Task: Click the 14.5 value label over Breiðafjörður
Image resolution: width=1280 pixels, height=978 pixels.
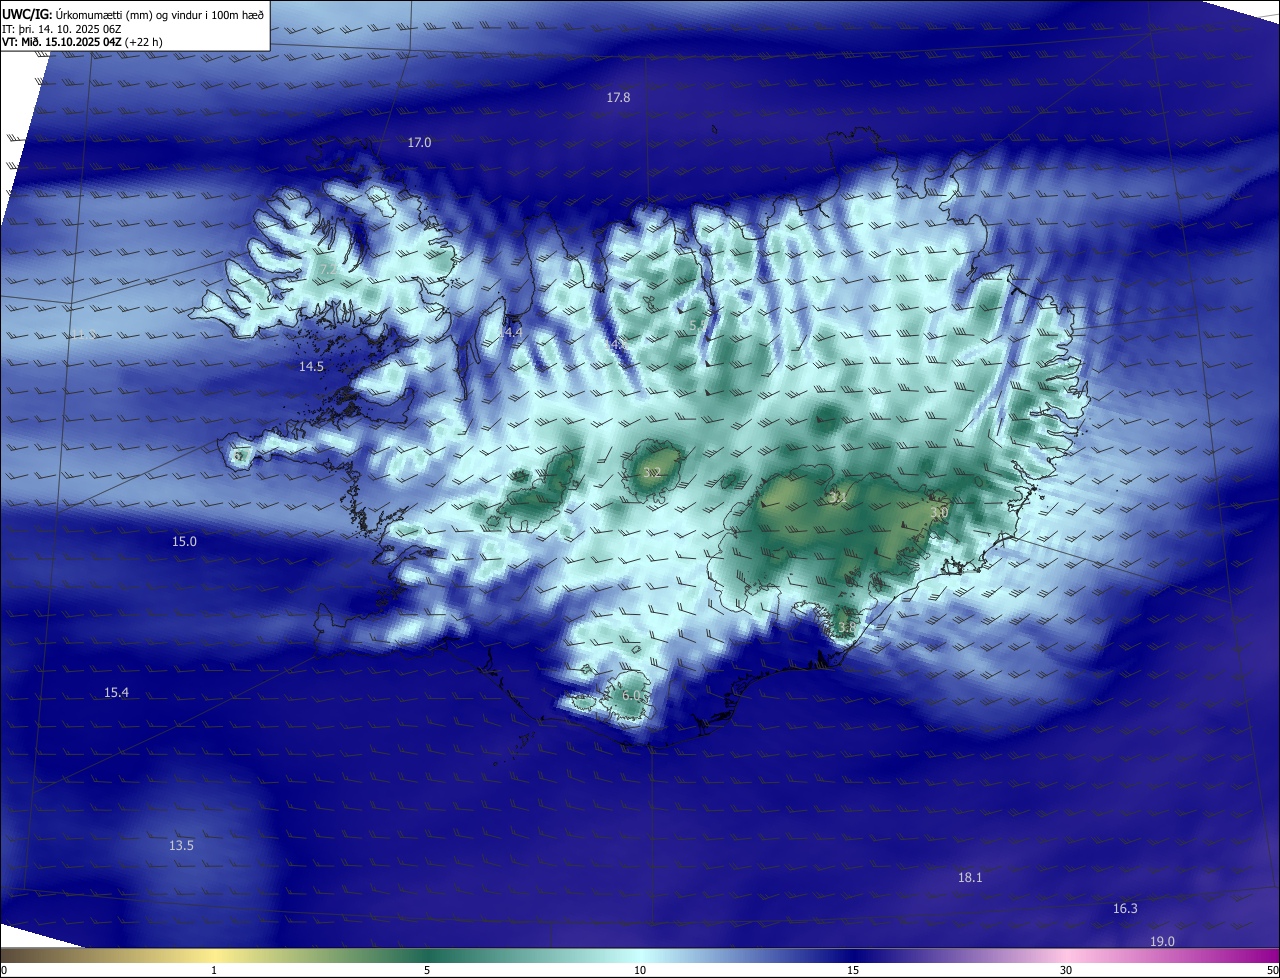Action: coord(312,366)
